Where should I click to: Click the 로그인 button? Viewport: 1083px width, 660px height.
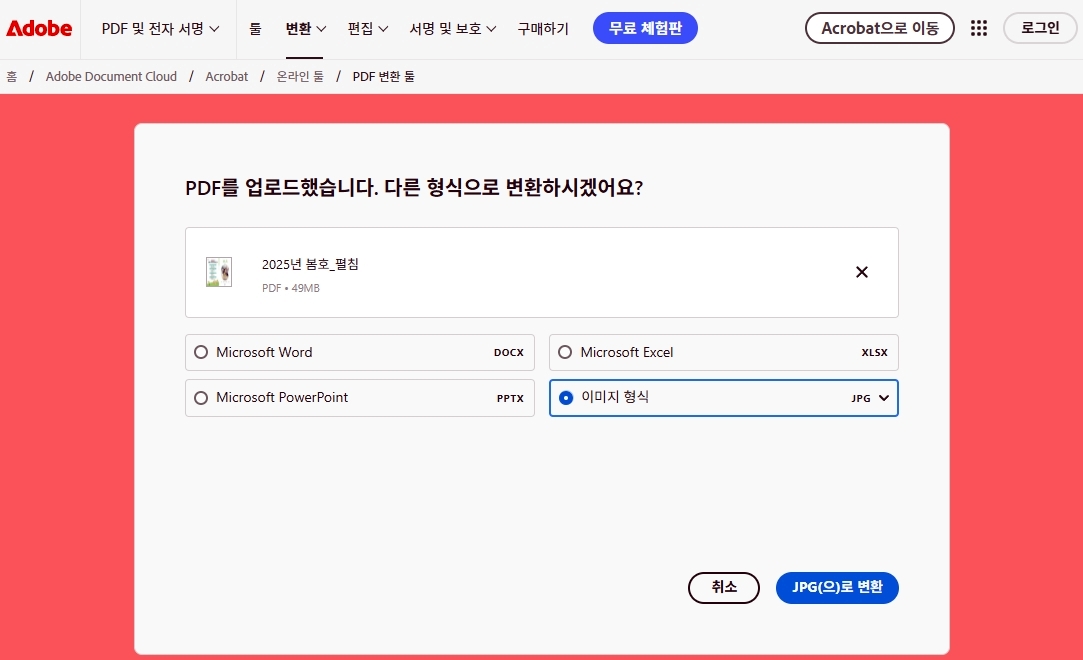(x=1040, y=28)
